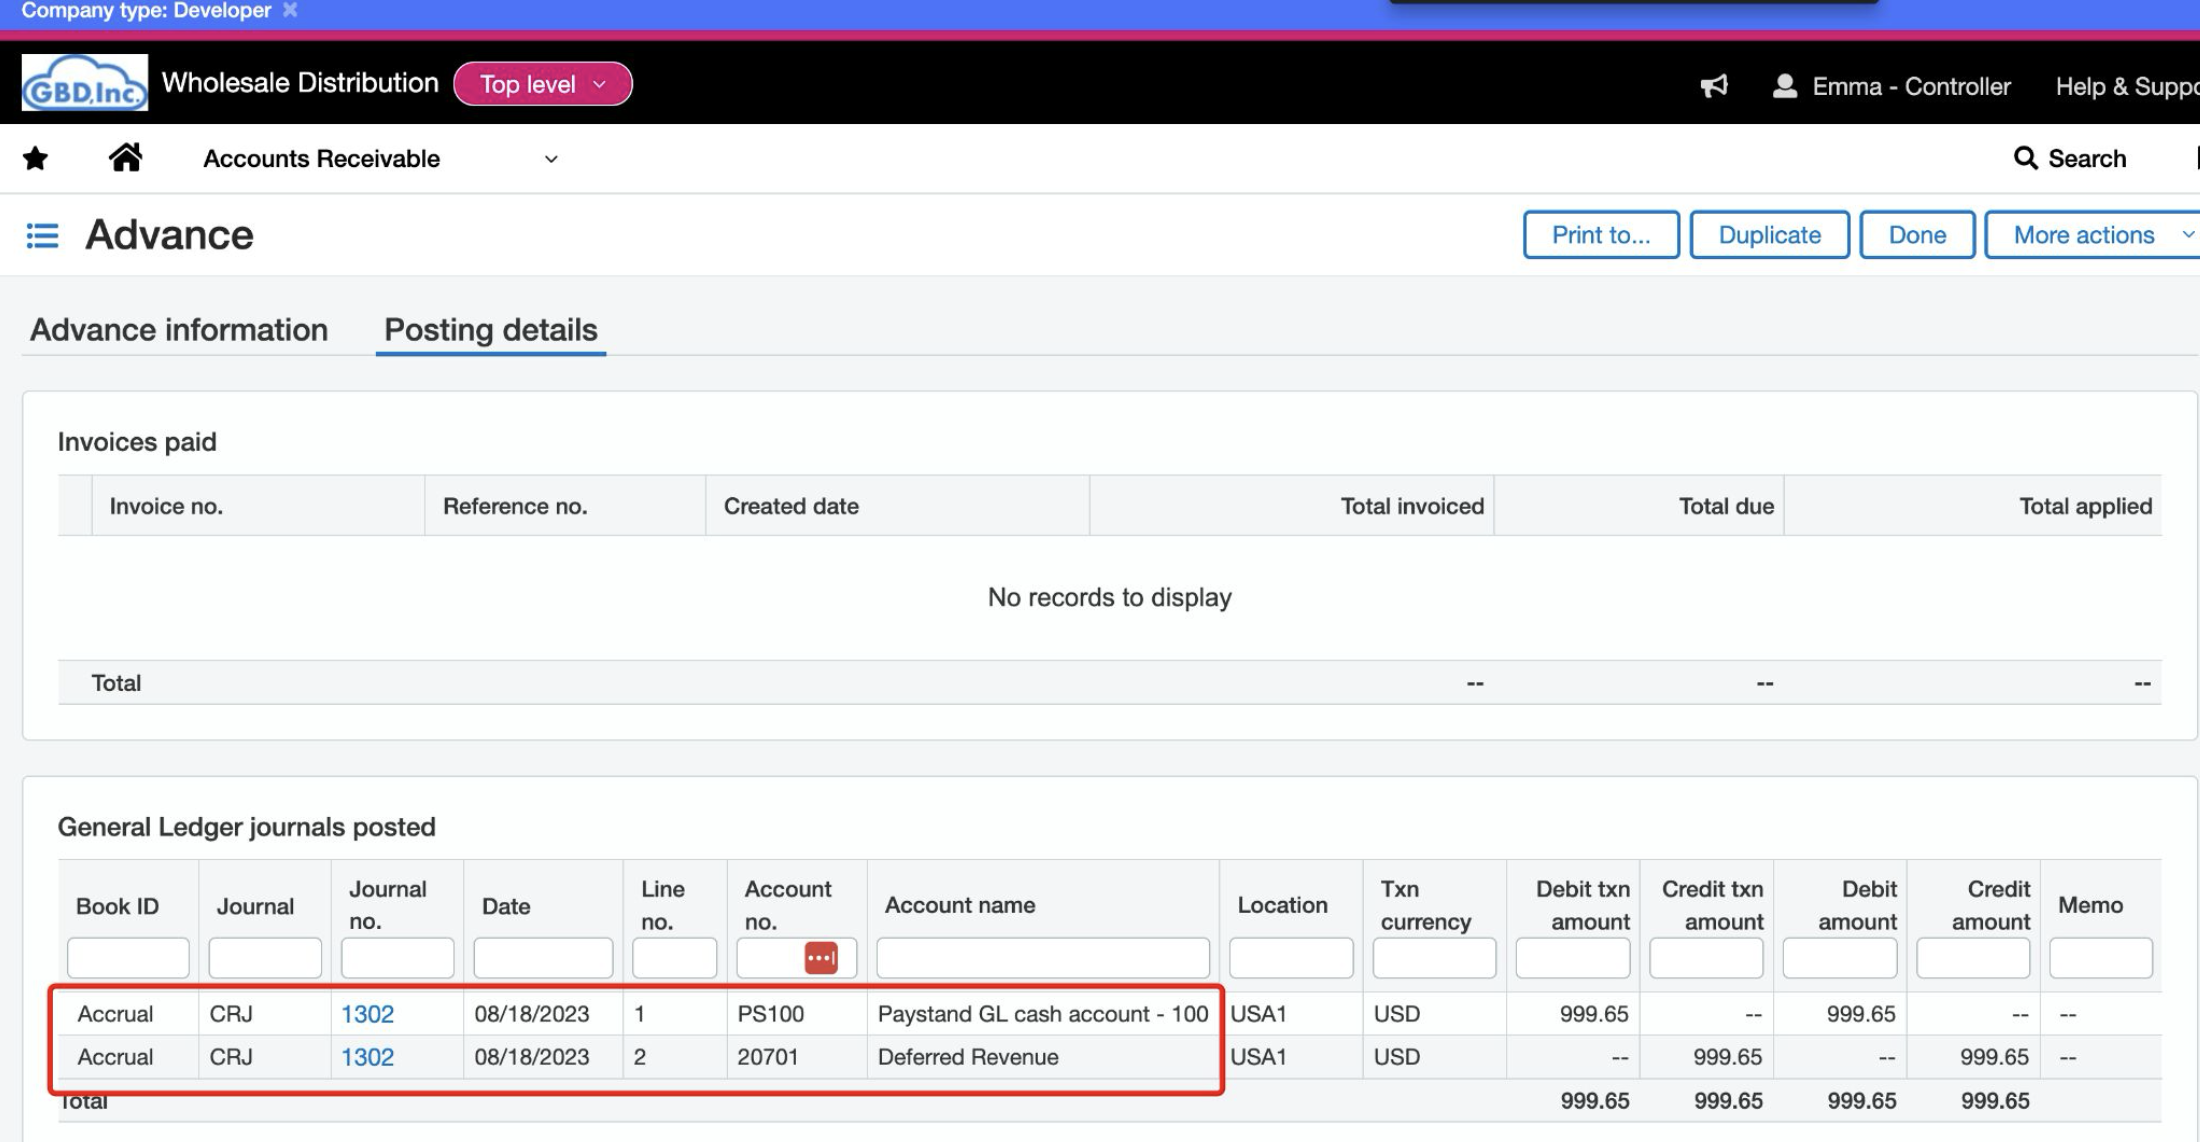Click the Date filter field
Viewport: 2200px width, 1142px height.
click(543, 958)
